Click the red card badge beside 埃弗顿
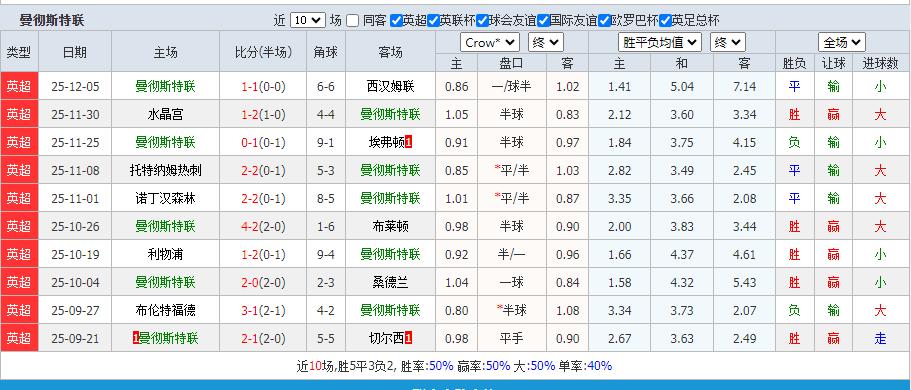Image resolution: width=911 pixels, height=390 pixels. pos(408,142)
